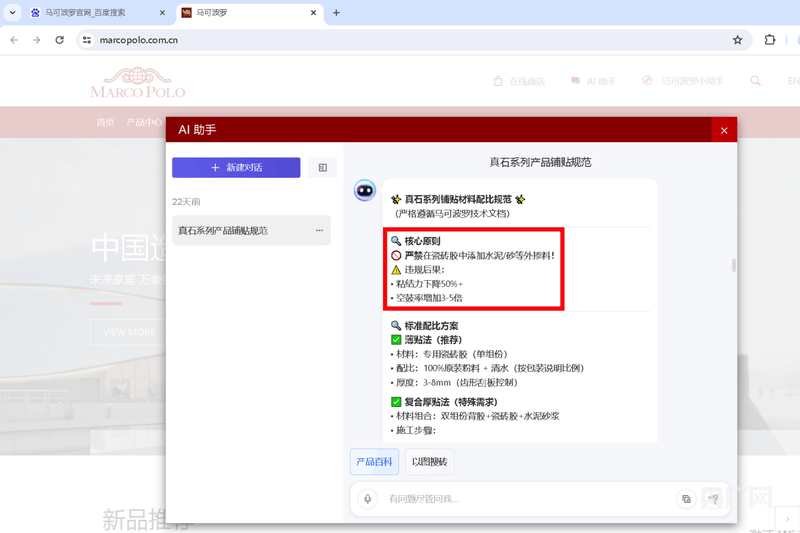Click the 有问题尽管问我 input field
This screenshot has height=533, width=800.
pyautogui.click(x=526, y=499)
